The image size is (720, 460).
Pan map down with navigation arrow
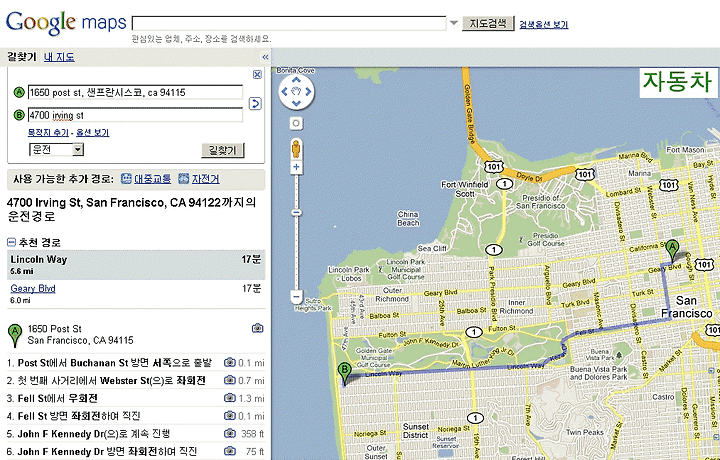296,104
